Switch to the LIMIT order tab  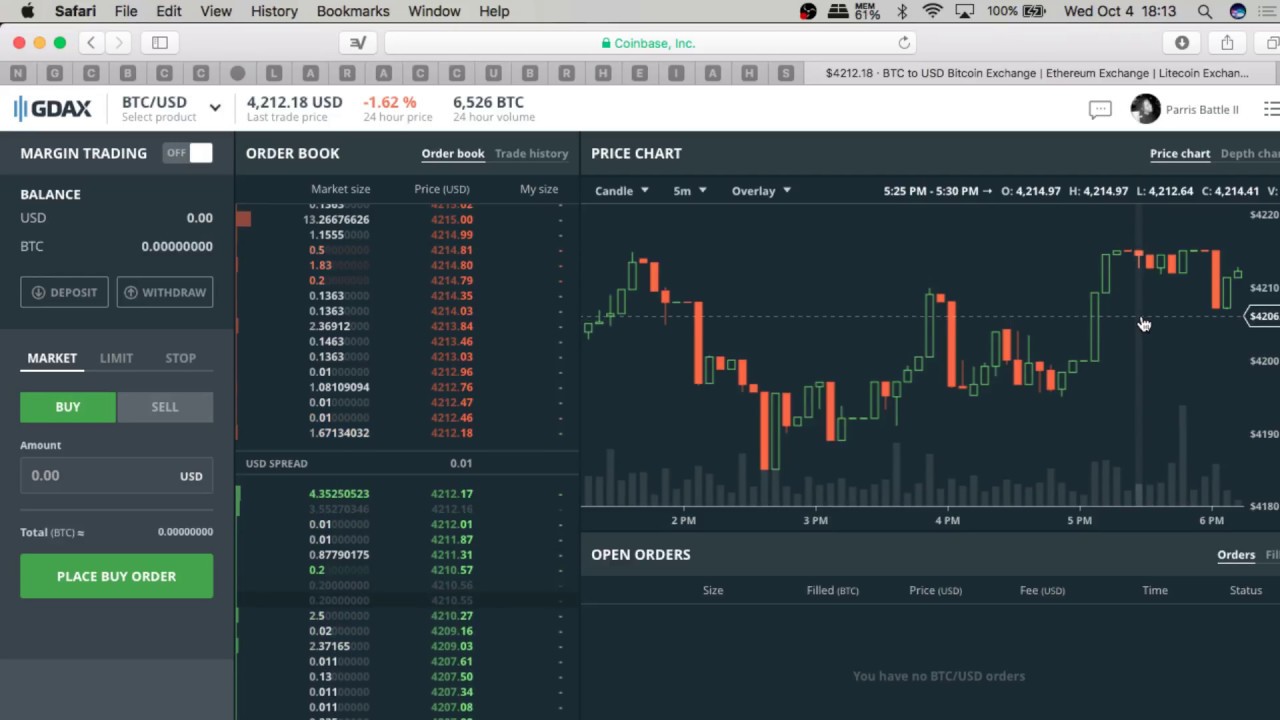116,358
